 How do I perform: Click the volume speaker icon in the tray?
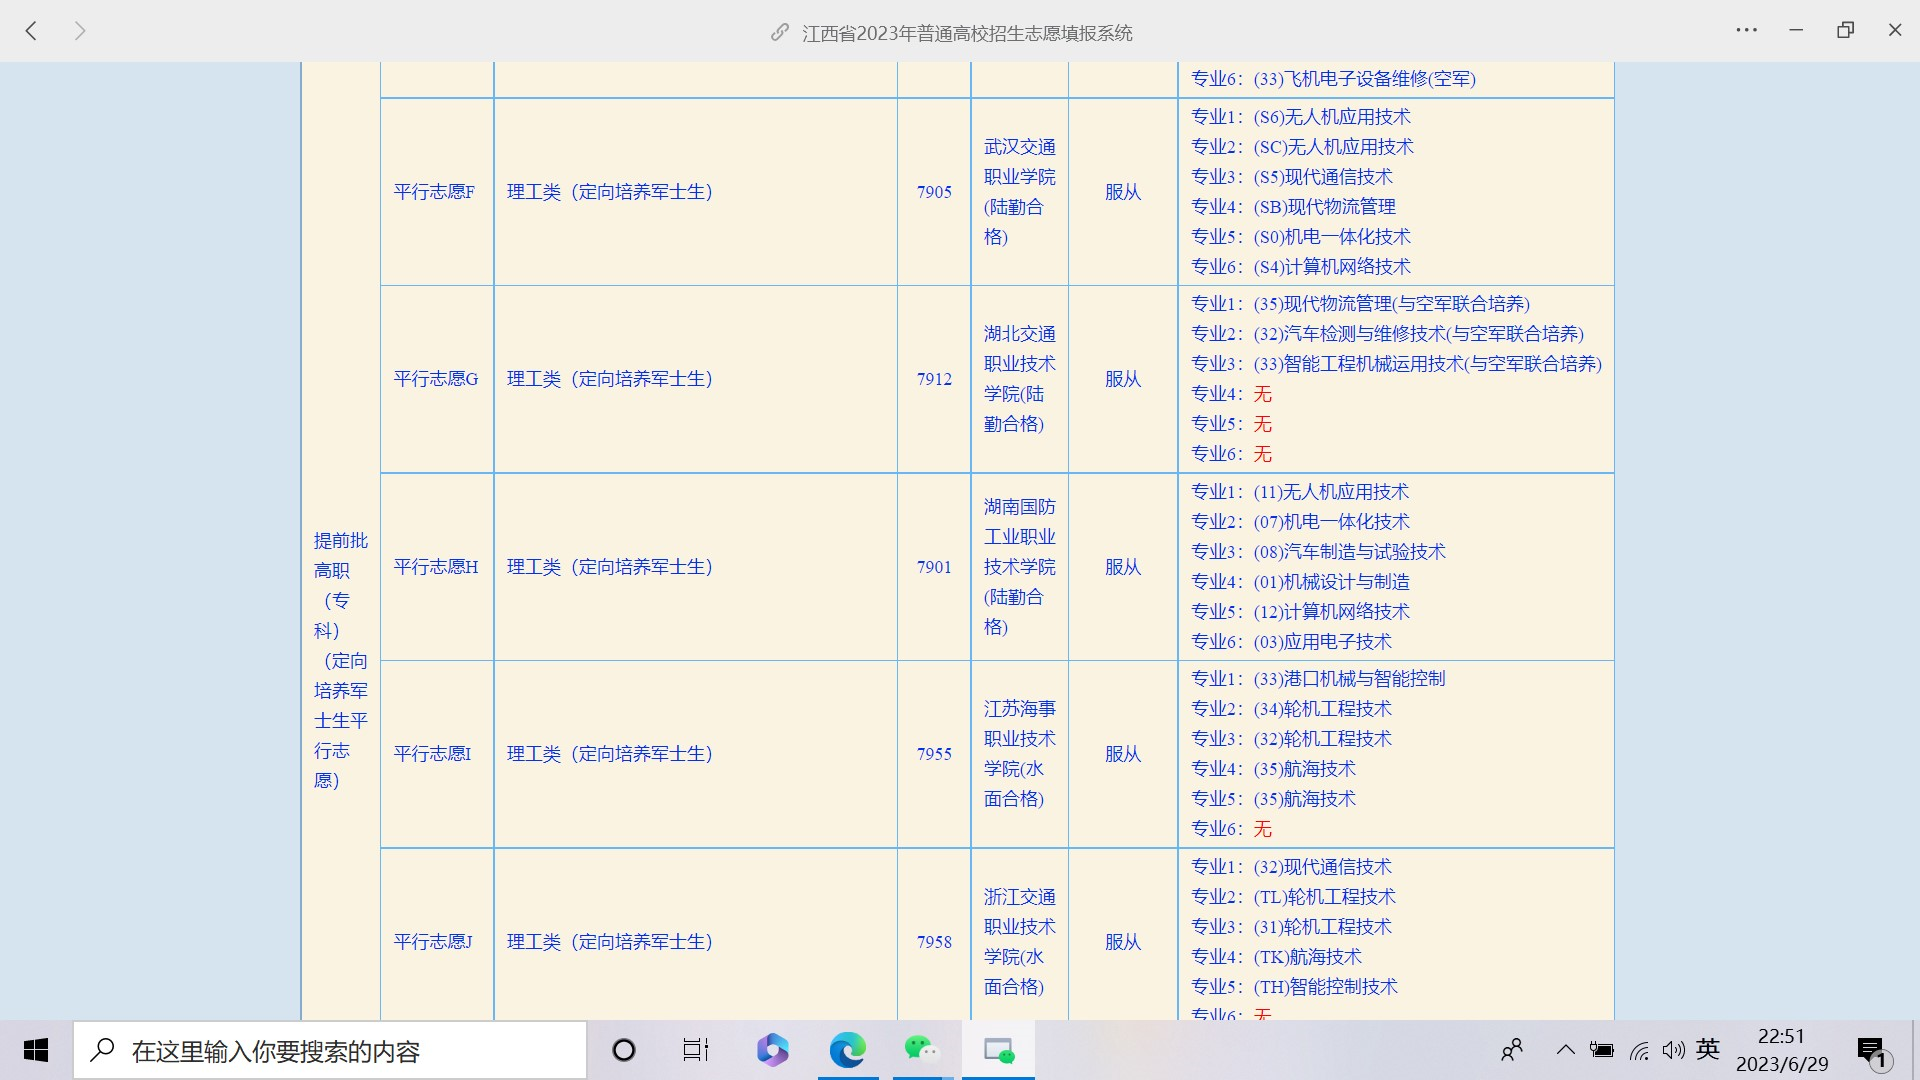coord(1675,1050)
